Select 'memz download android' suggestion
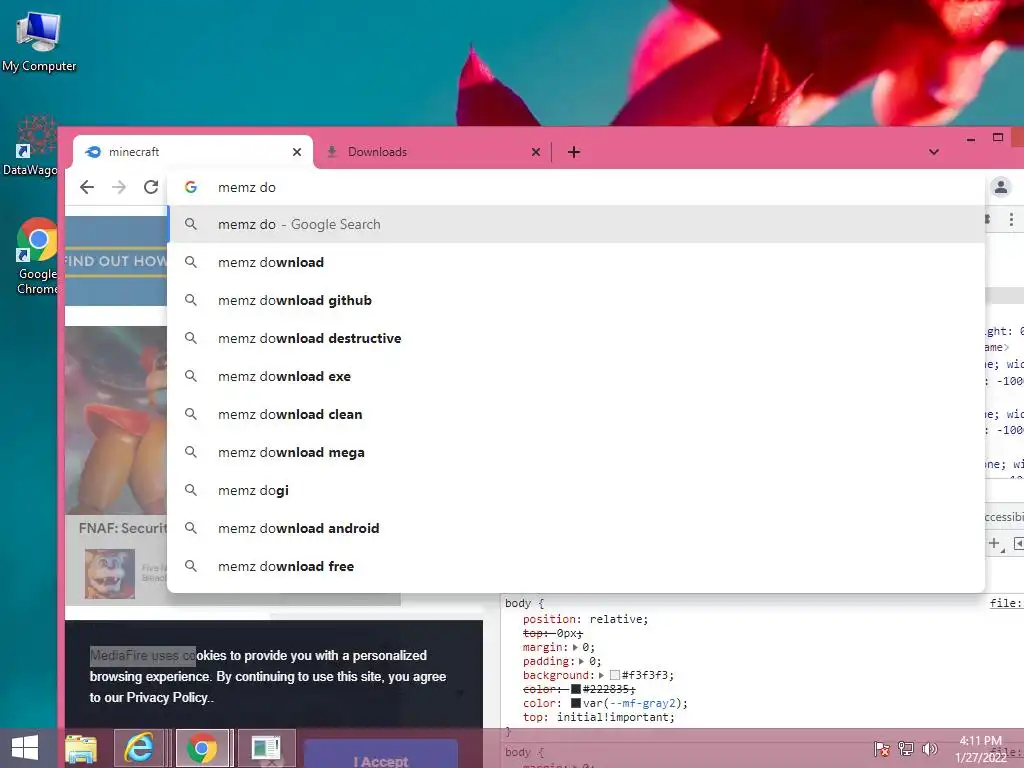Screen dimensions: 1024x768 coord(576,528)
